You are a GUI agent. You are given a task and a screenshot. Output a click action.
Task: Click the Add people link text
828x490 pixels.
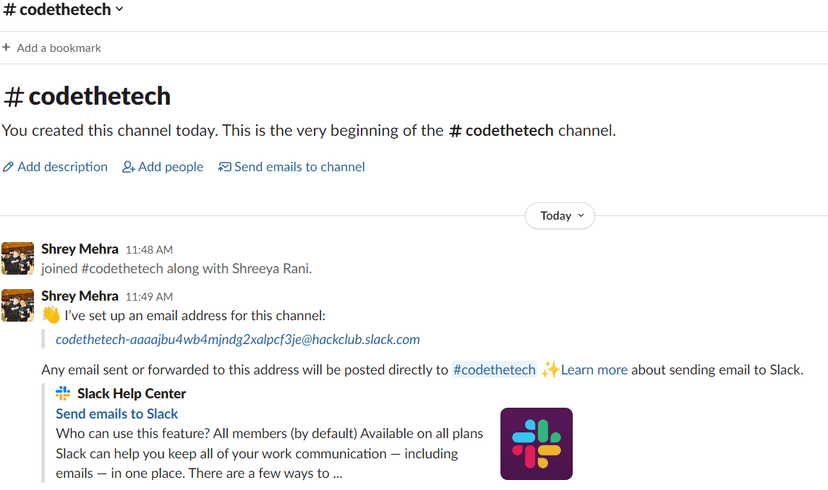pos(170,167)
